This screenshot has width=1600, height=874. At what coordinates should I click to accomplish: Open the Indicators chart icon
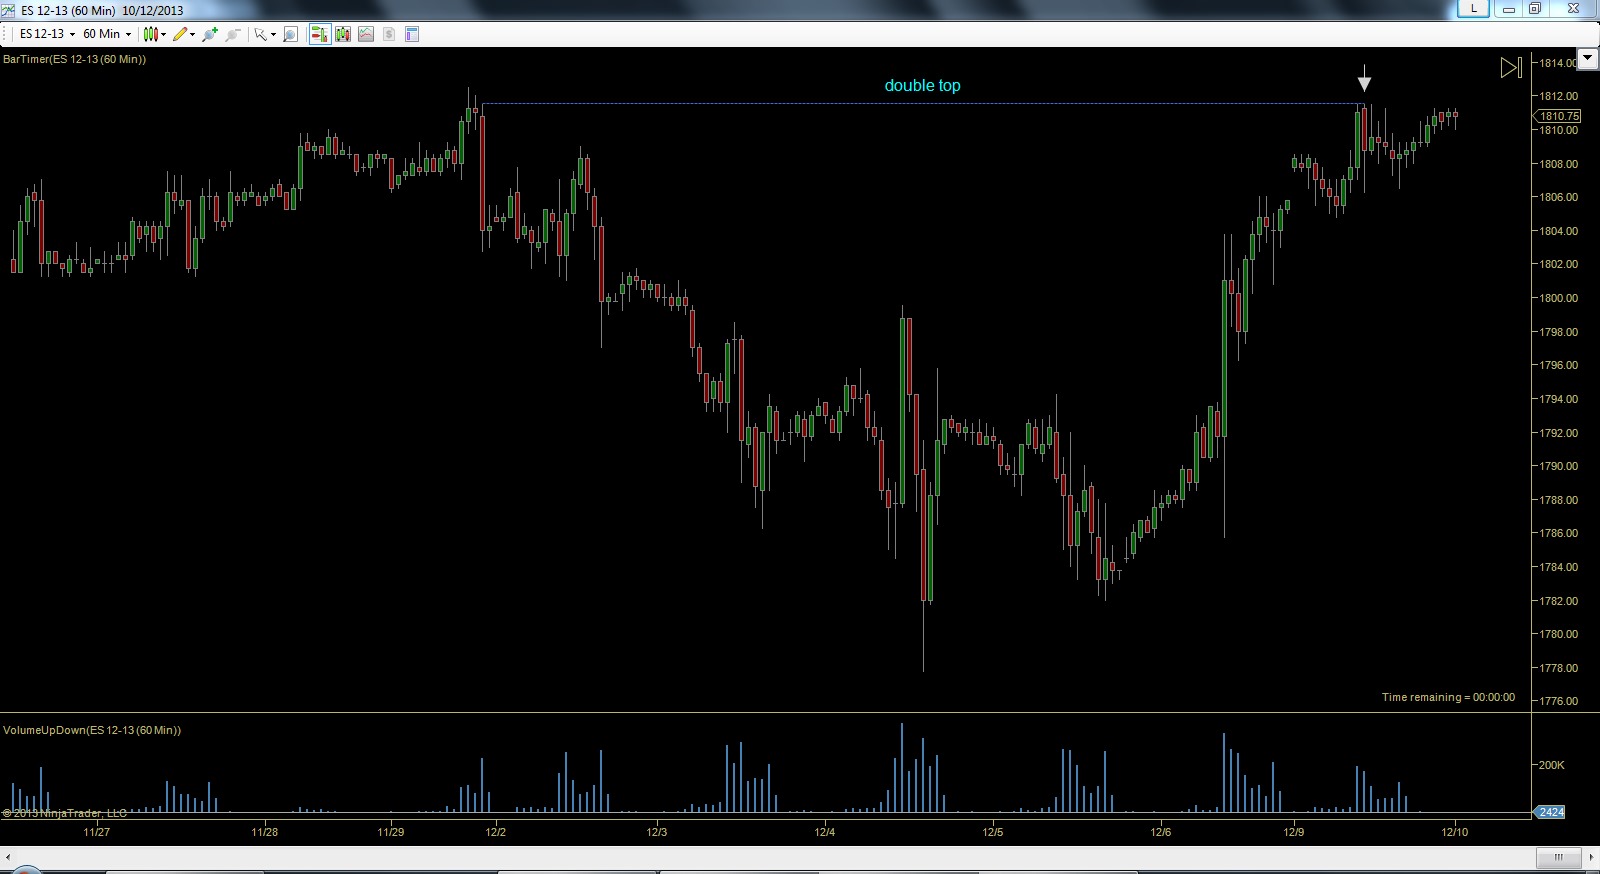pyautogui.click(x=366, y=34)
